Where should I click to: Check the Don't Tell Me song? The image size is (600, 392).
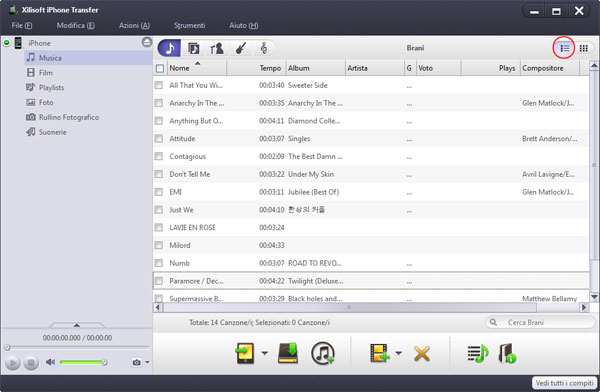click(159, 174)
